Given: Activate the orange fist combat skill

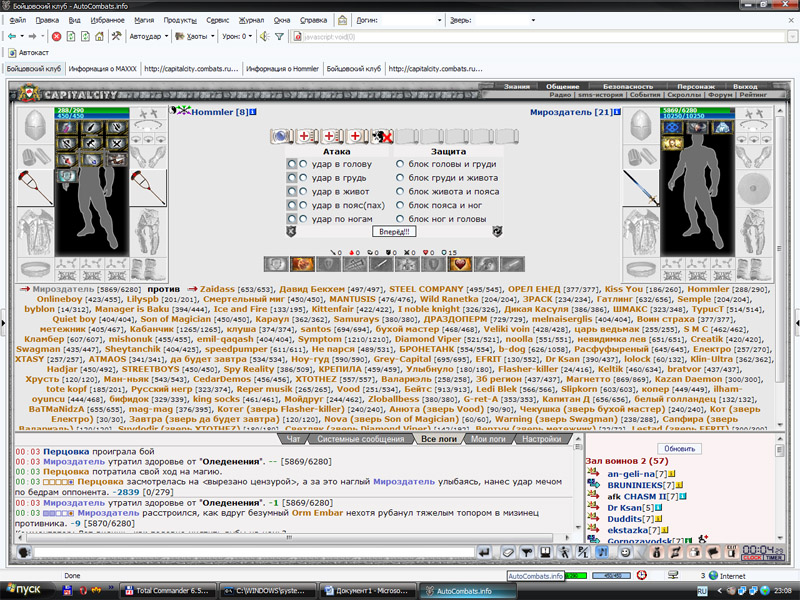Looking at the screenshot, I should (302, 264).
